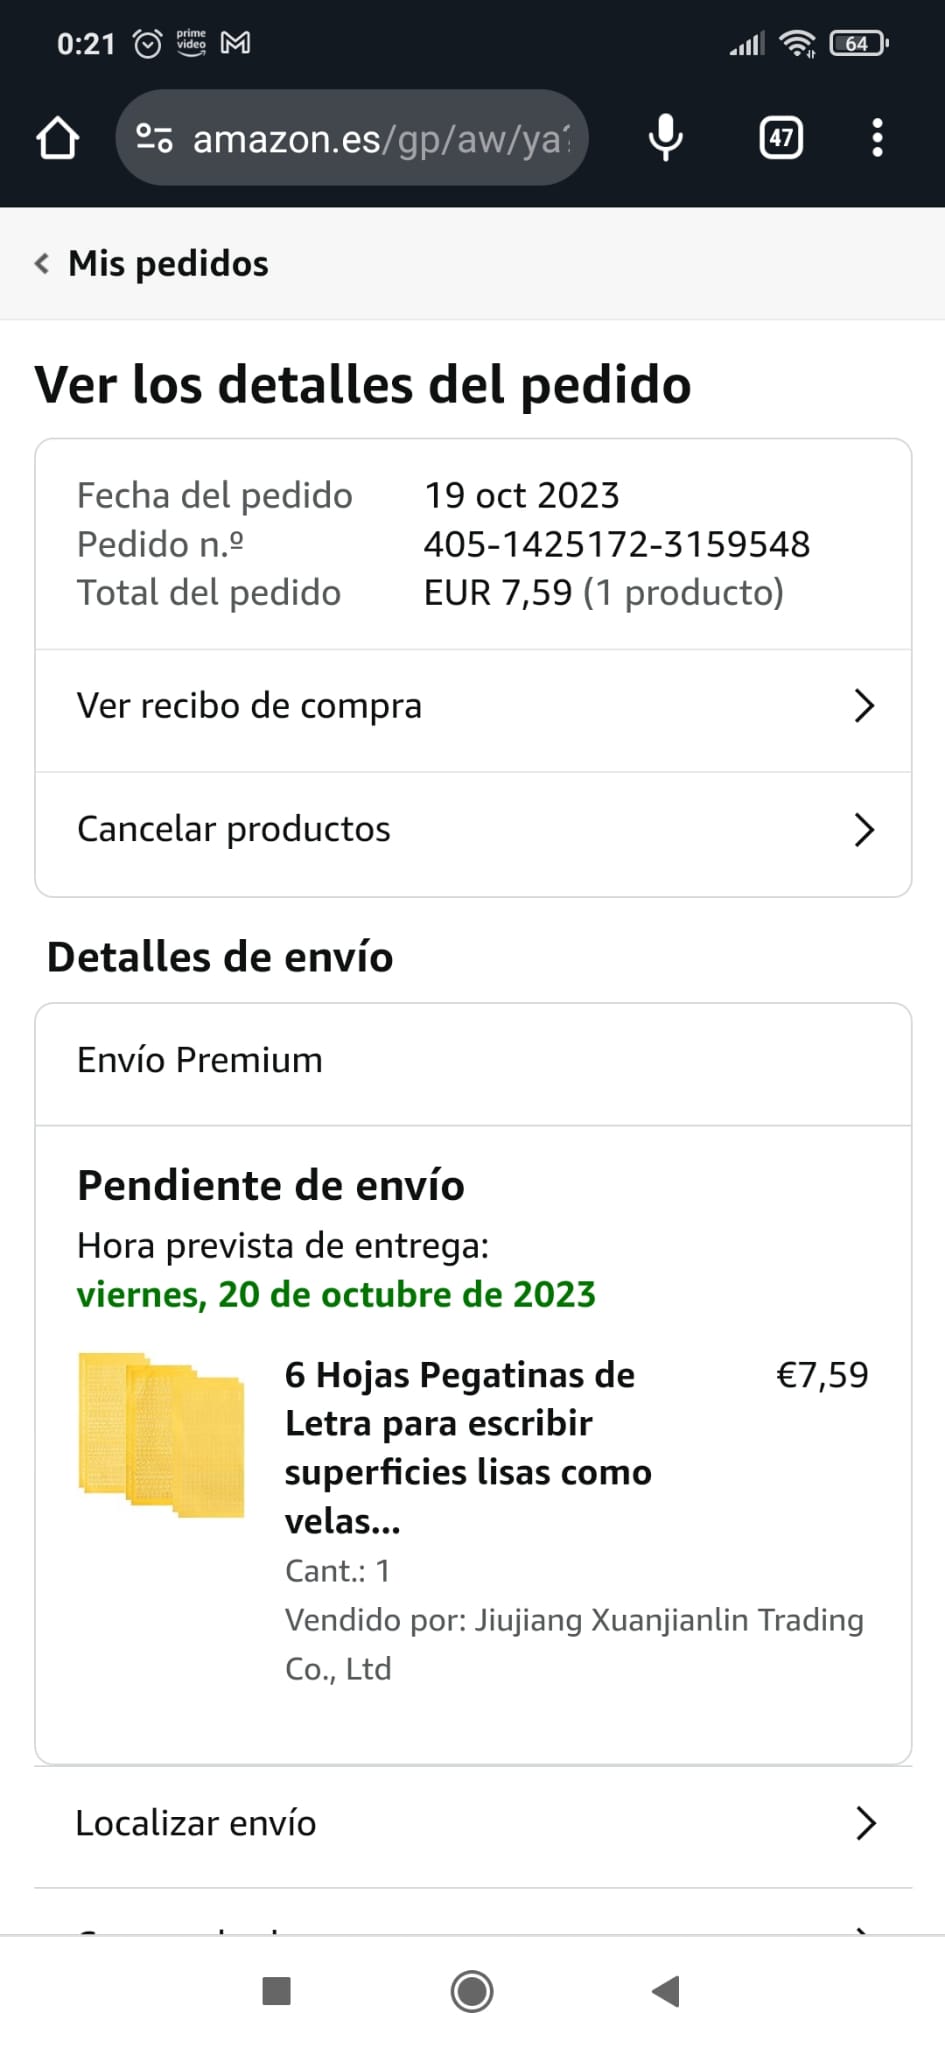Tap the recent apps square button
945x2048 pixels.
pos(276,1991)
